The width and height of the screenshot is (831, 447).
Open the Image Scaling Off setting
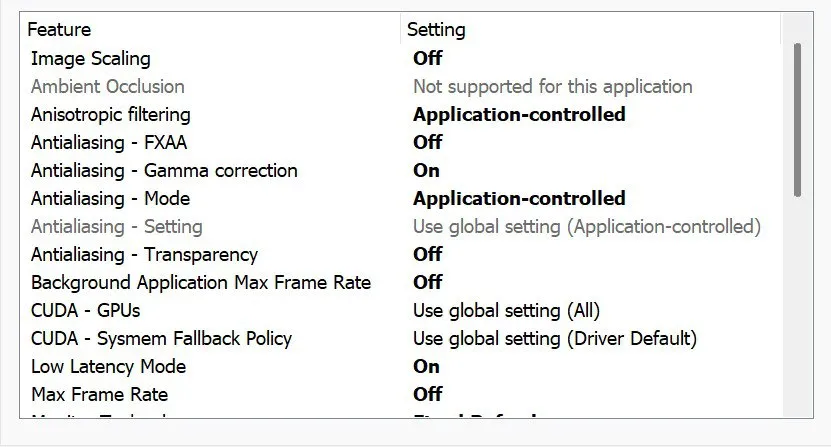[428, 58]
